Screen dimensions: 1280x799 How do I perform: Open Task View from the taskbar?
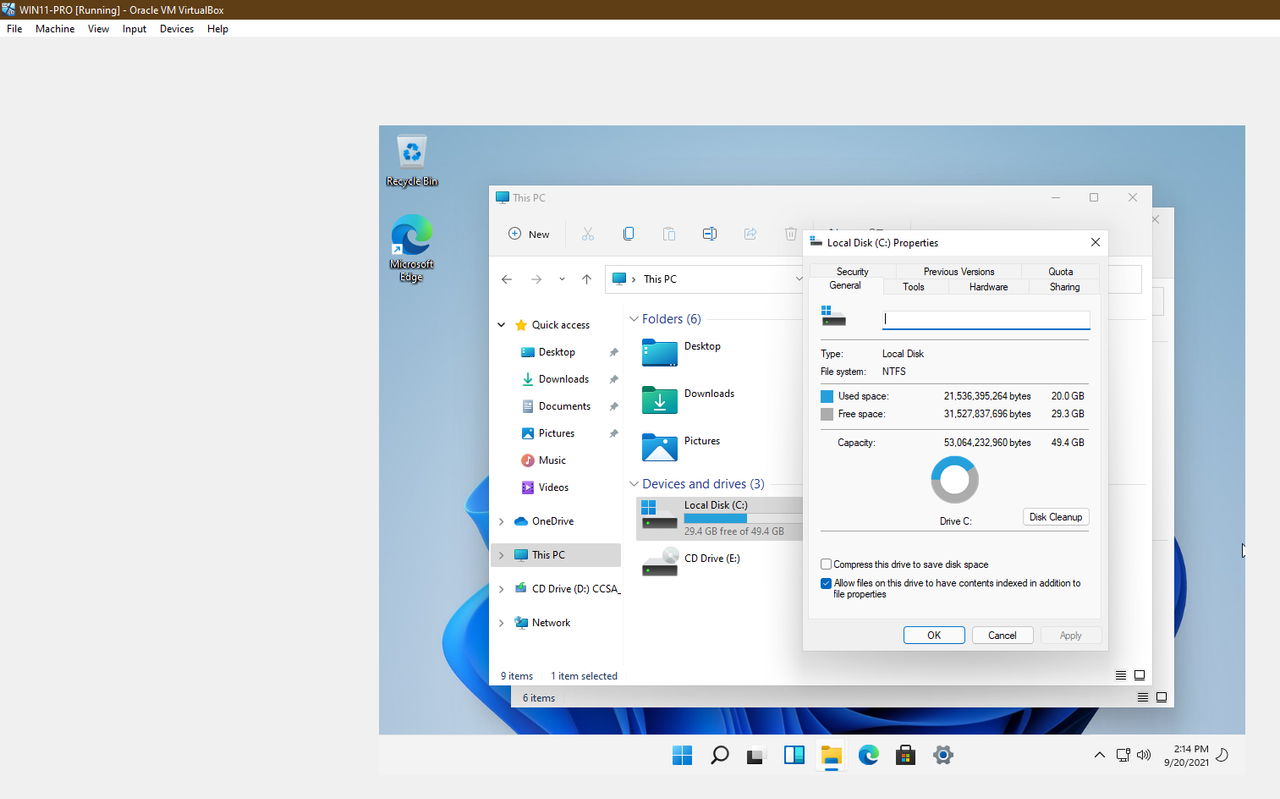point(757,755)
